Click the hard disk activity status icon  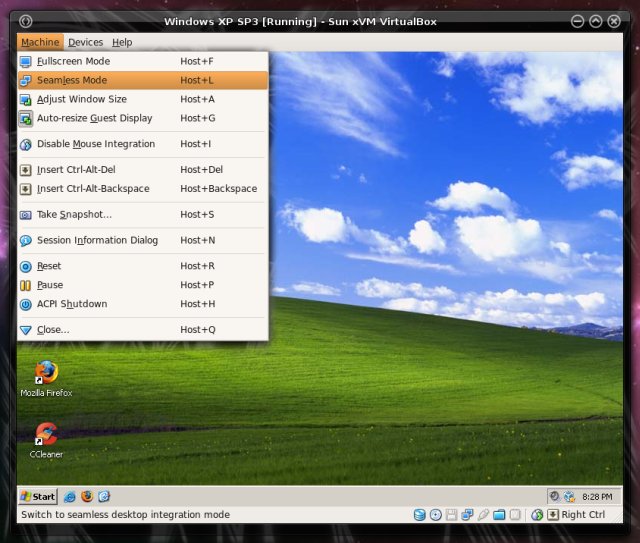[x=421, y=515]
